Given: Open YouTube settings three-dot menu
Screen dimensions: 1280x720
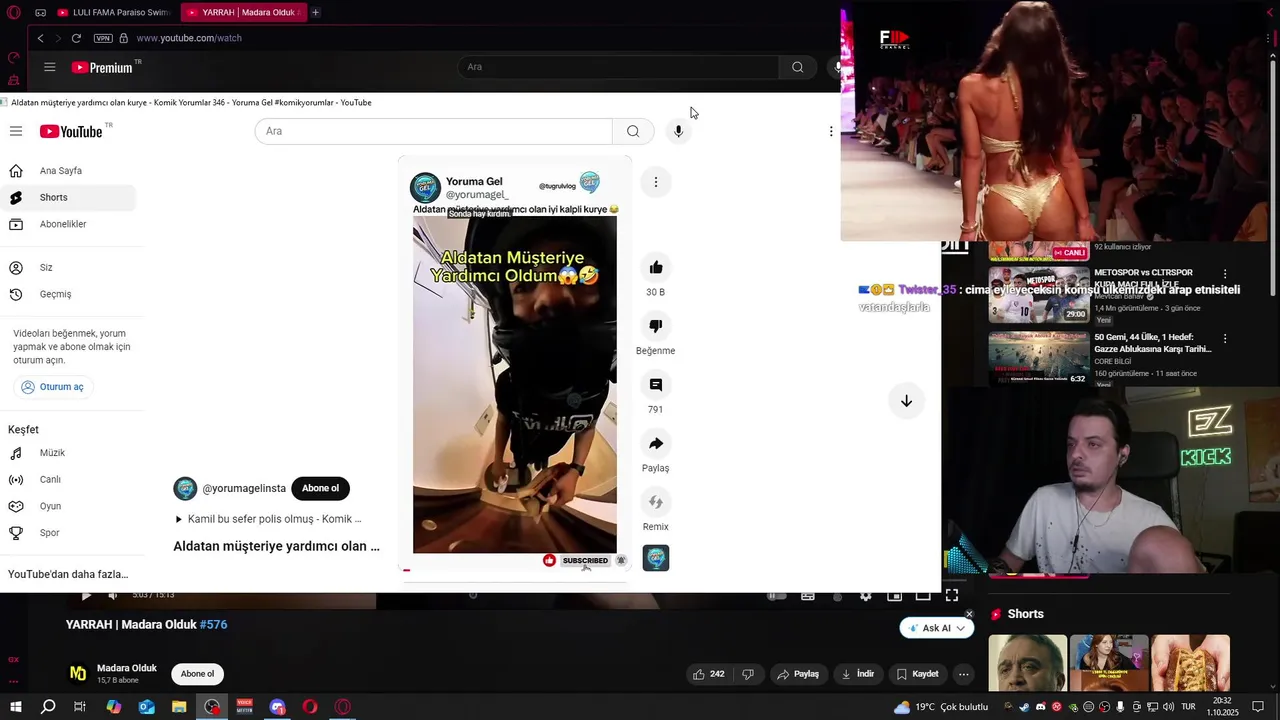Looking at the screenshot, I should tap(831, 131).
